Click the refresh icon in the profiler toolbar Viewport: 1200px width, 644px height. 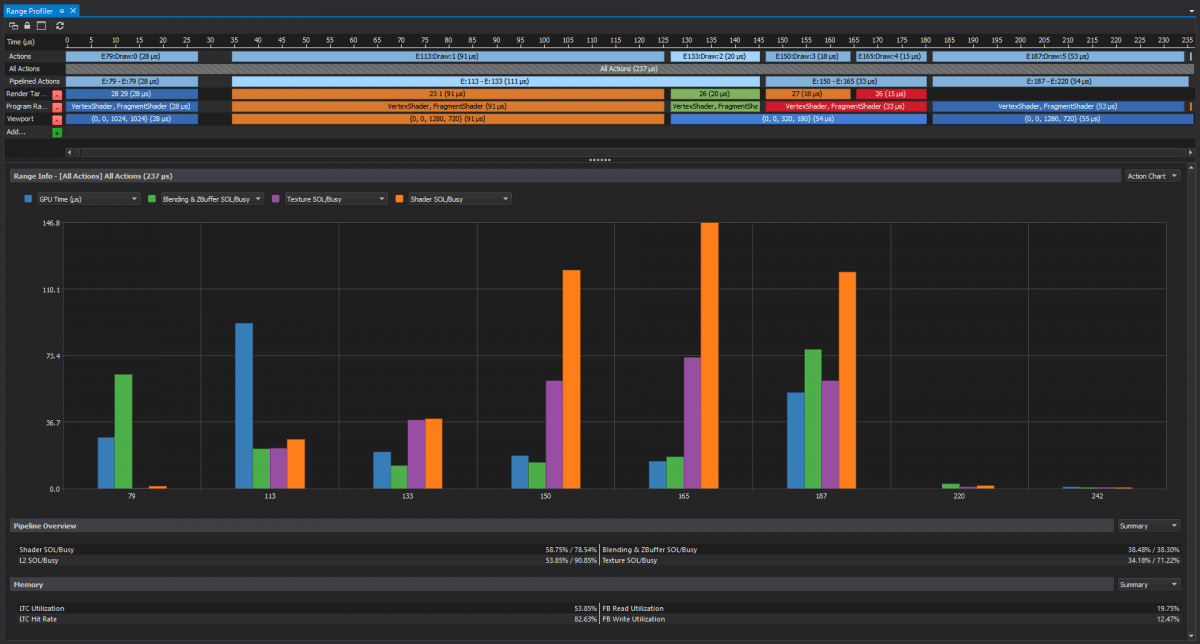pyautogui.click(x=60, y=25)
